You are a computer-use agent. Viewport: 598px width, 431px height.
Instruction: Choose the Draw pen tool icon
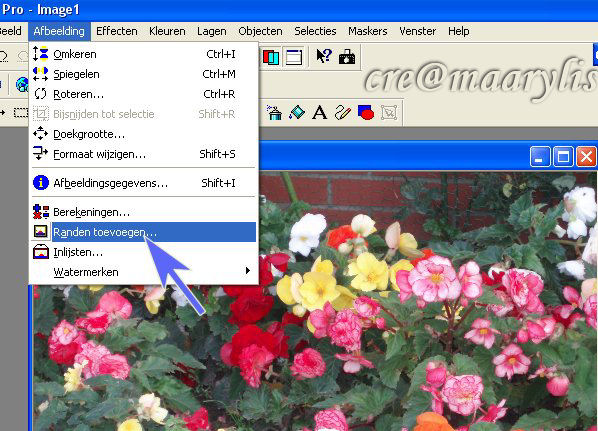(342, 113)
